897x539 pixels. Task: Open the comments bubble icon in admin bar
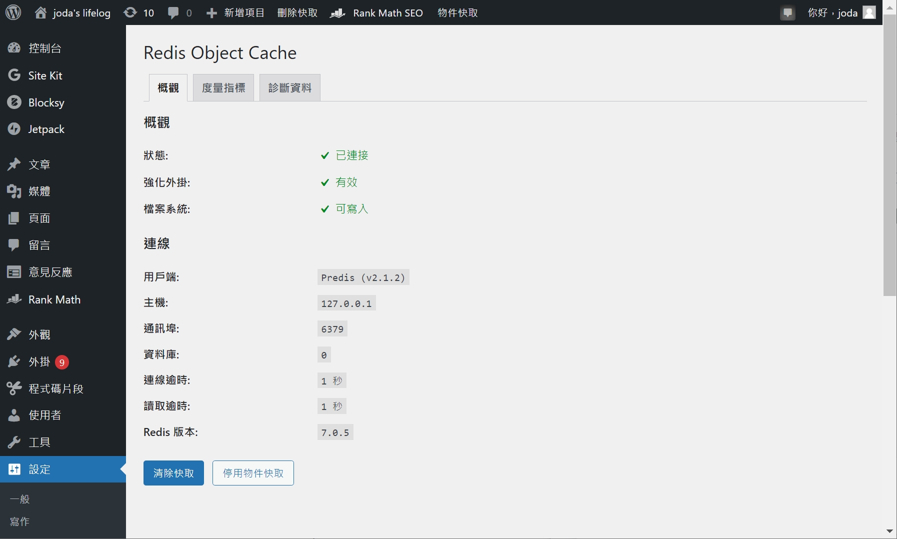[173, 13]
